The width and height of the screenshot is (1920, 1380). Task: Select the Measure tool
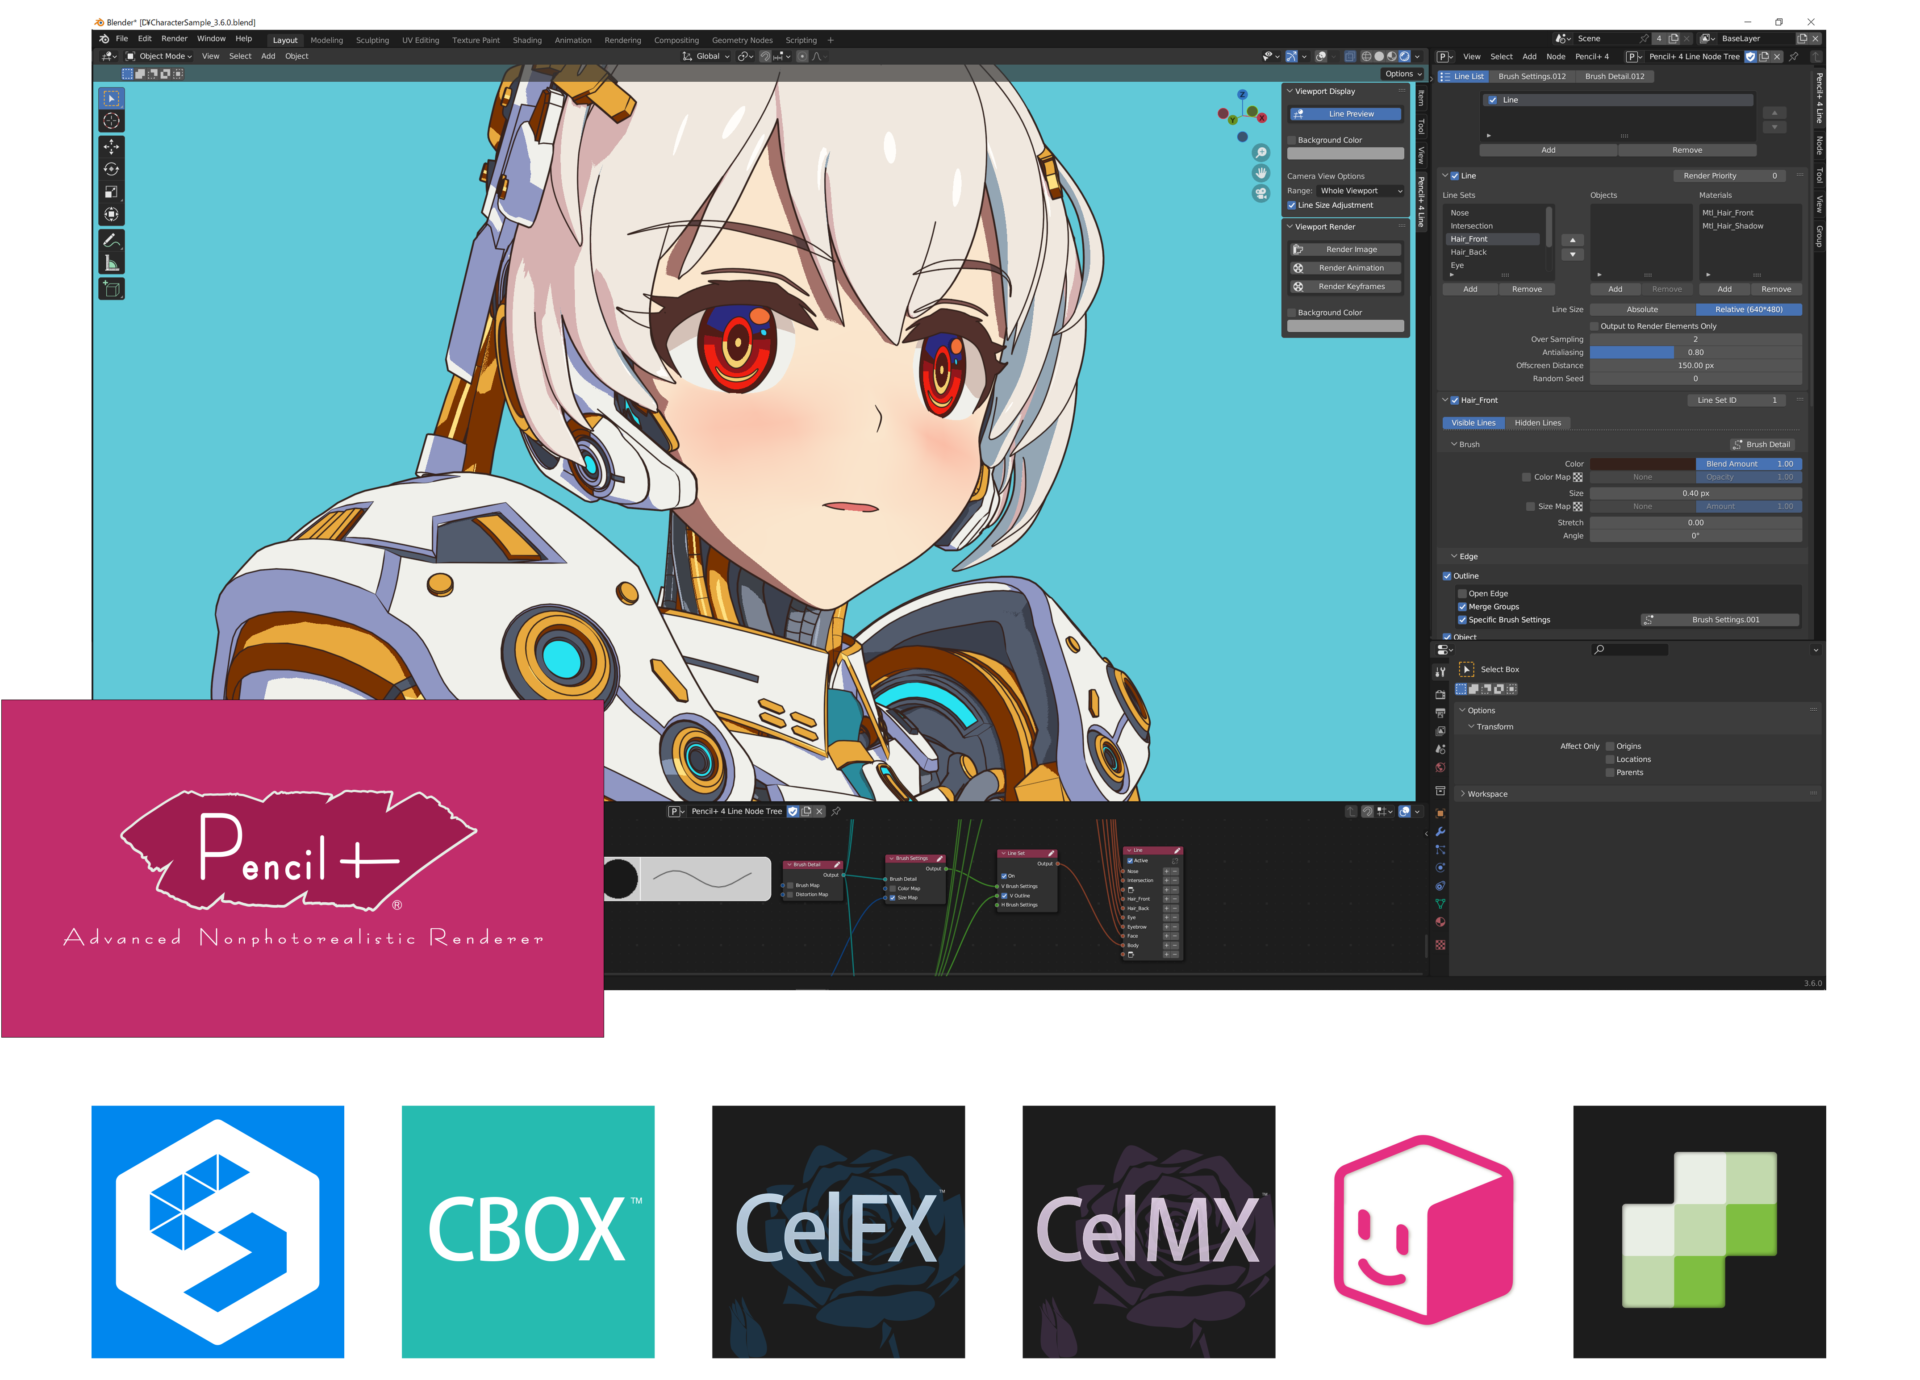[111, 263]
